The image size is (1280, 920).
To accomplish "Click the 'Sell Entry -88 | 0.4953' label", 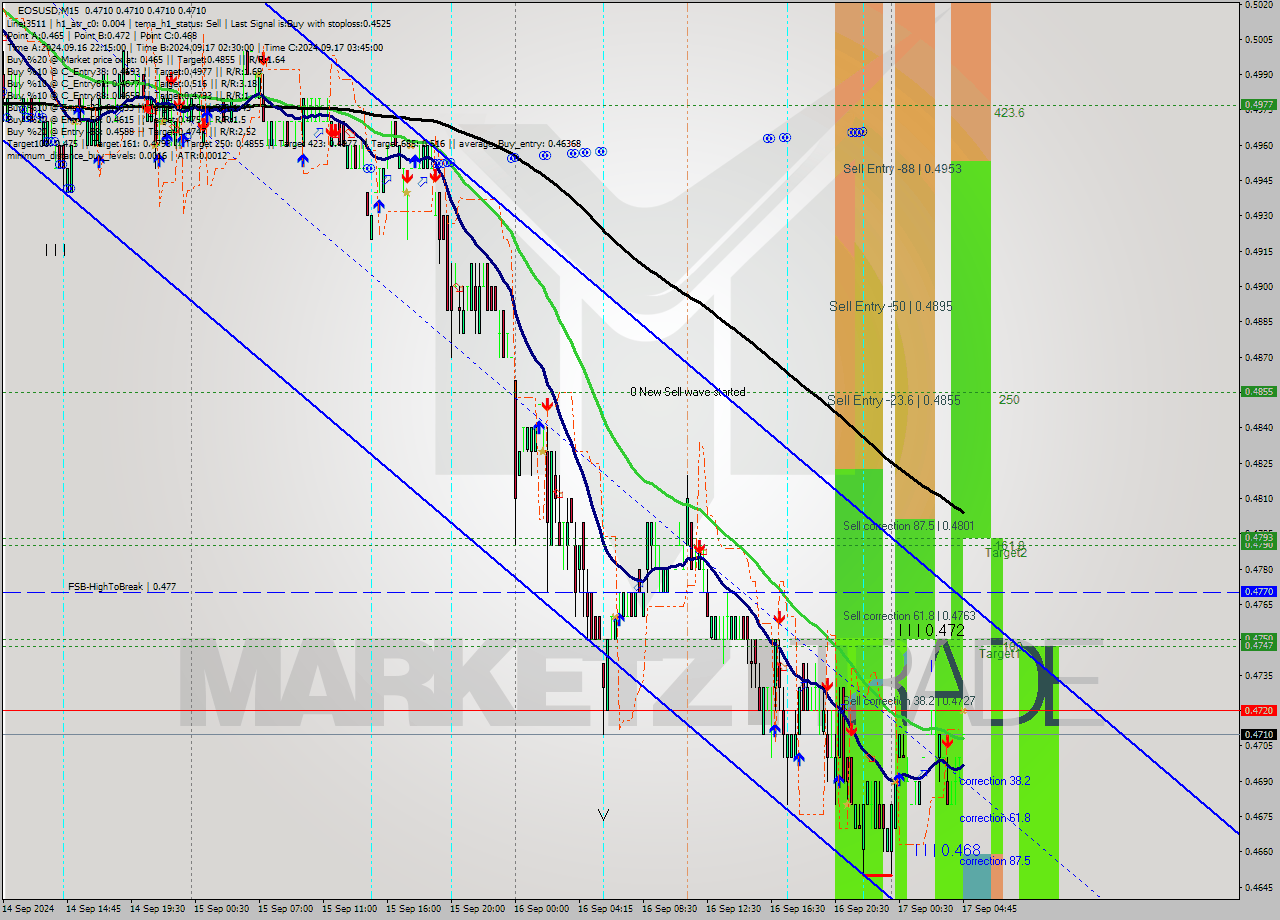I will coord(902,169).
